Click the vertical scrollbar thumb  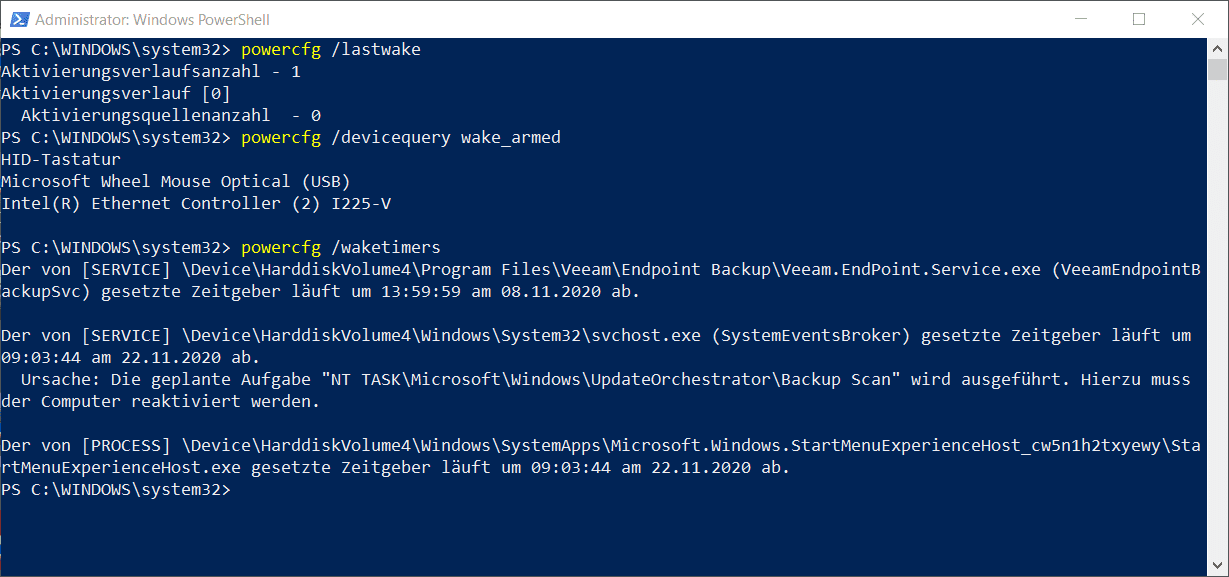coord(1217,68)
